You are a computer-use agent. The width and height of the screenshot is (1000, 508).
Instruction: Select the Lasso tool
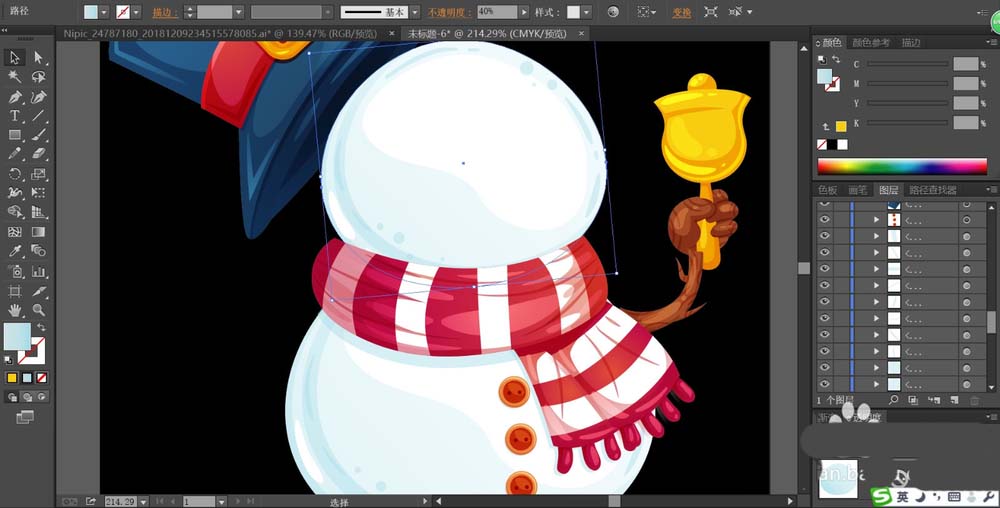(38, 77)
